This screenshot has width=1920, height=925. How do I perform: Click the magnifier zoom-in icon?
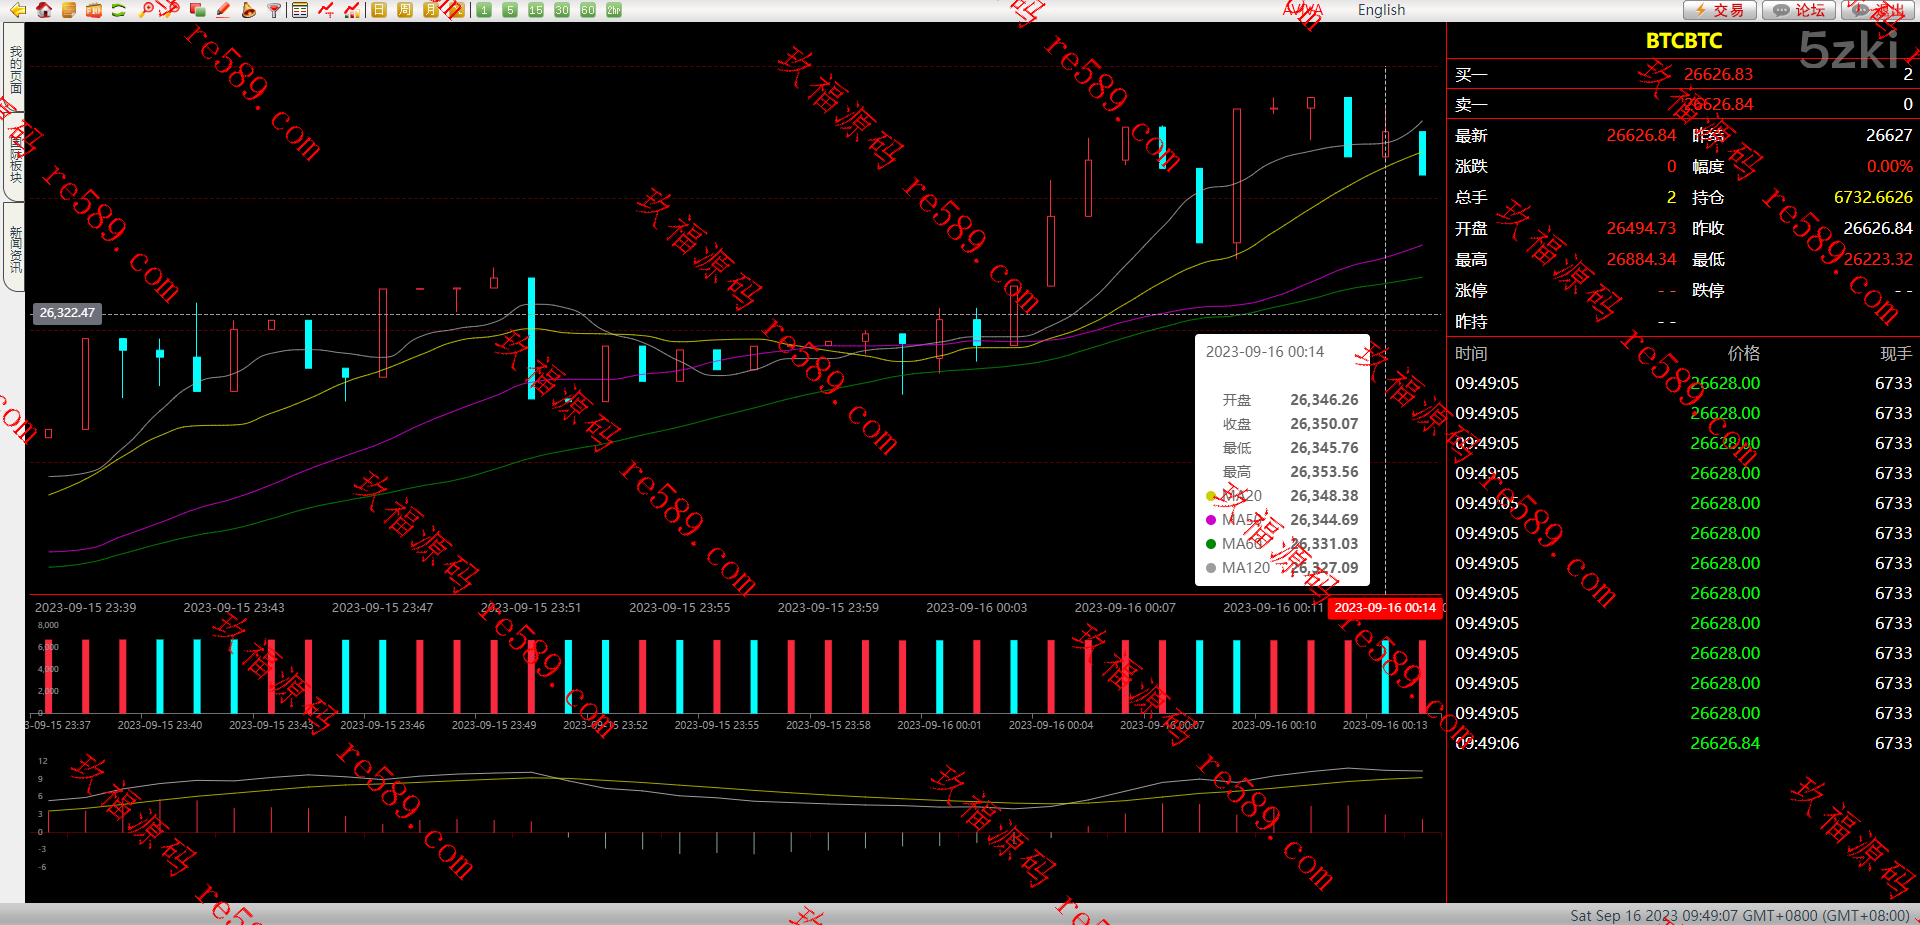147,10
